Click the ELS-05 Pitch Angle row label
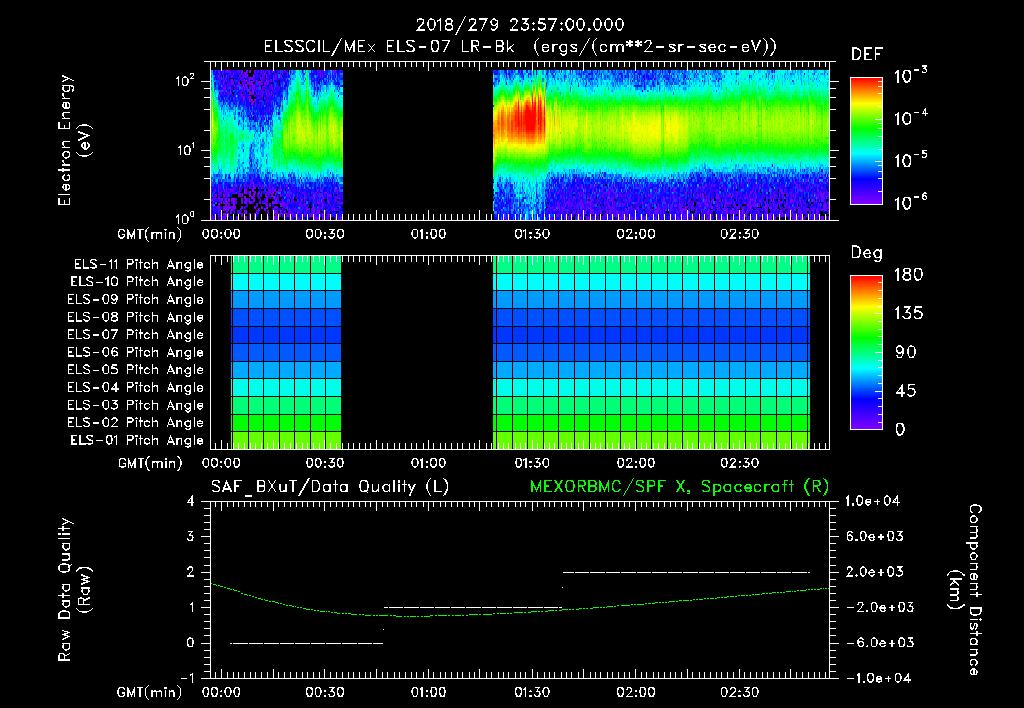 point(136,370)
